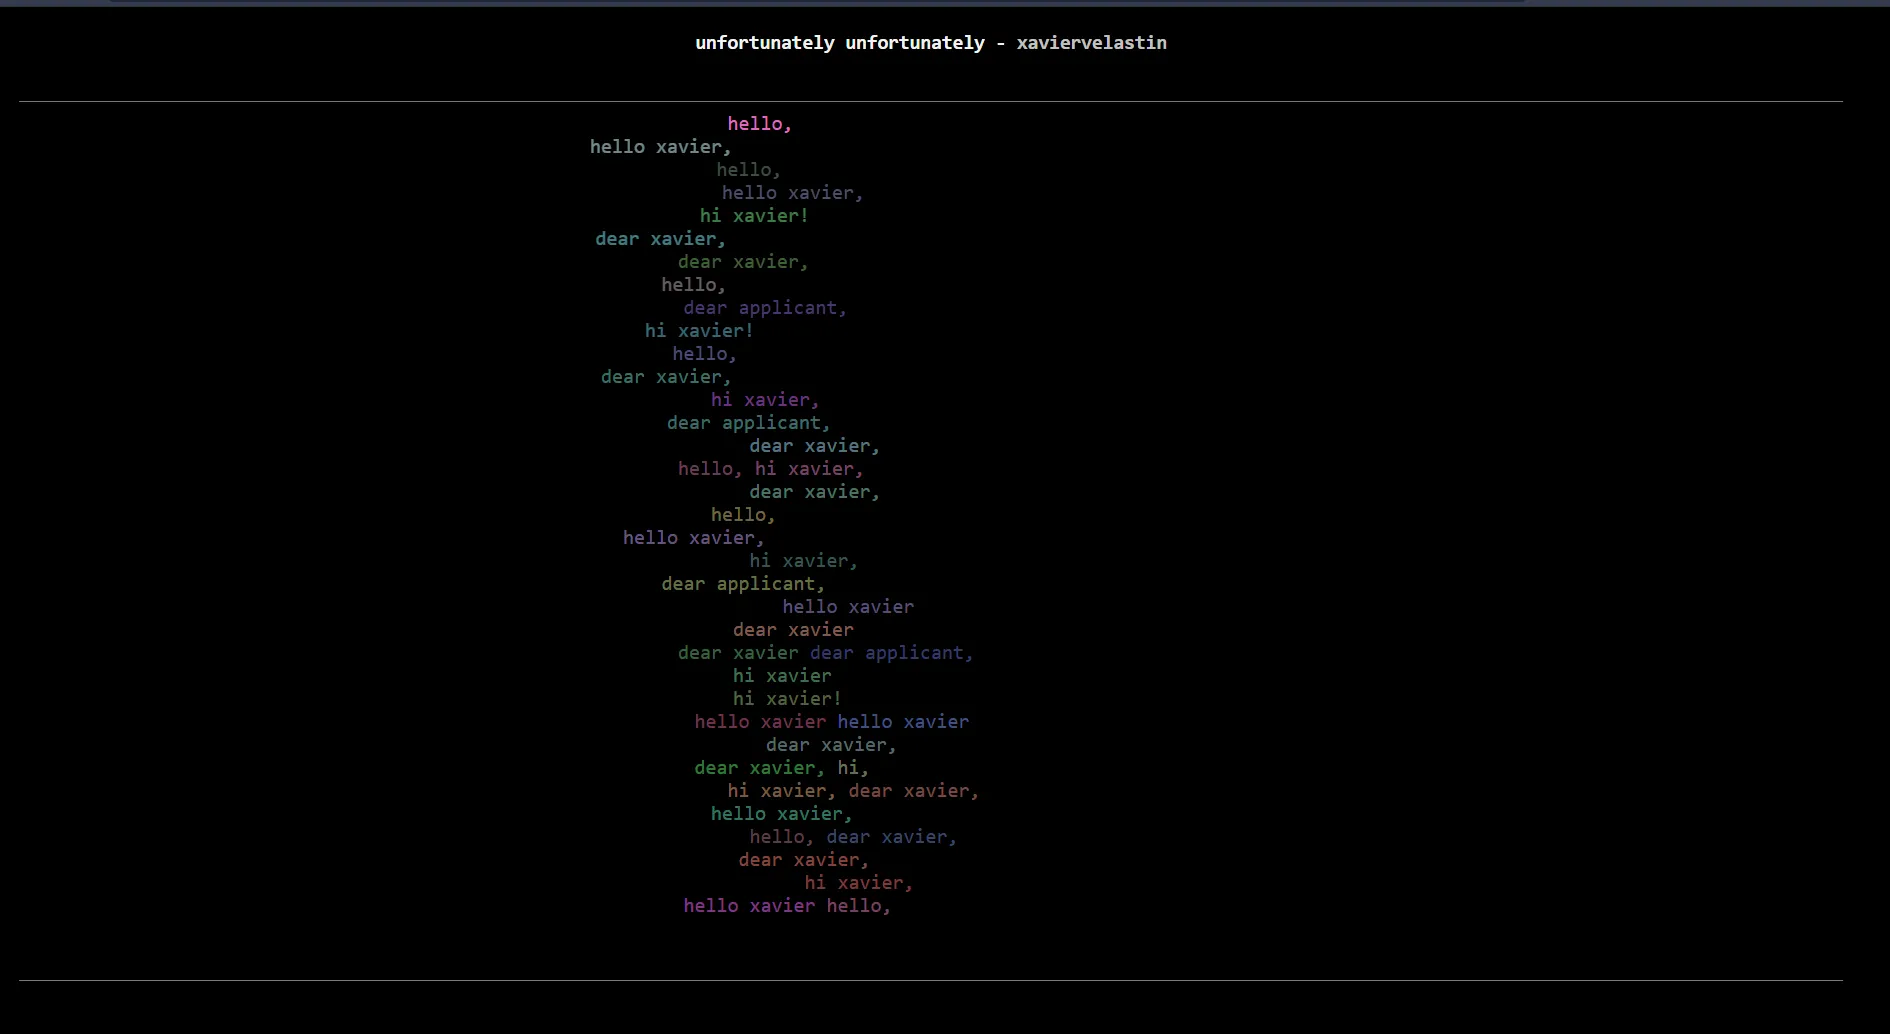Click standalone 'dear xavier' line without comma
The height and width of the screenshot is (1034, 1890).
point(793,630)
